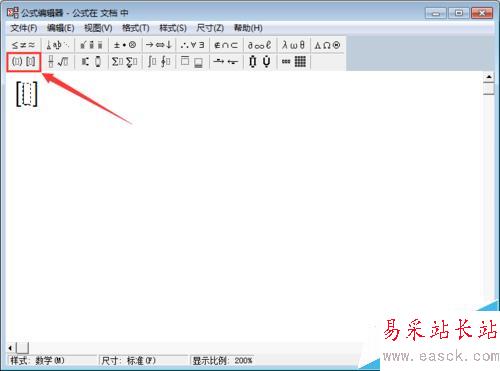
Task: Open the miscellaneous symbols palette (∂∞ℓ)
Action: point(260,45)
